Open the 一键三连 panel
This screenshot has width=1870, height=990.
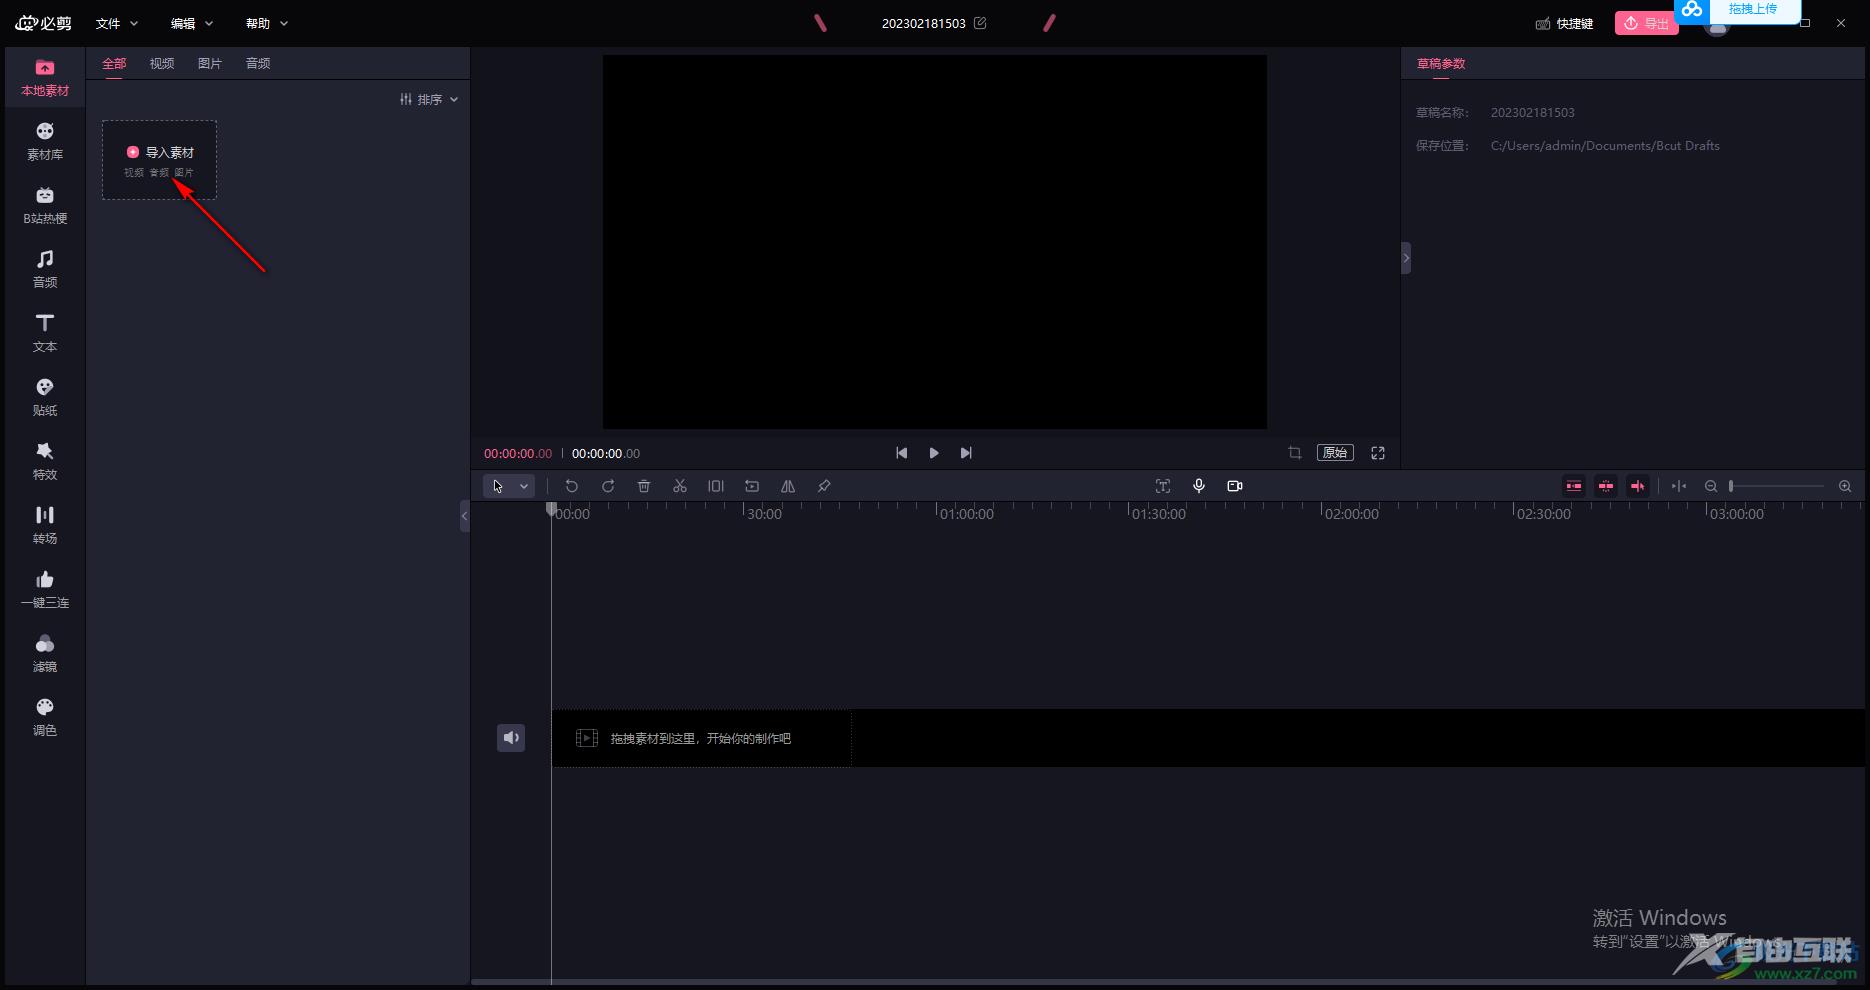(x=45, y=590)
